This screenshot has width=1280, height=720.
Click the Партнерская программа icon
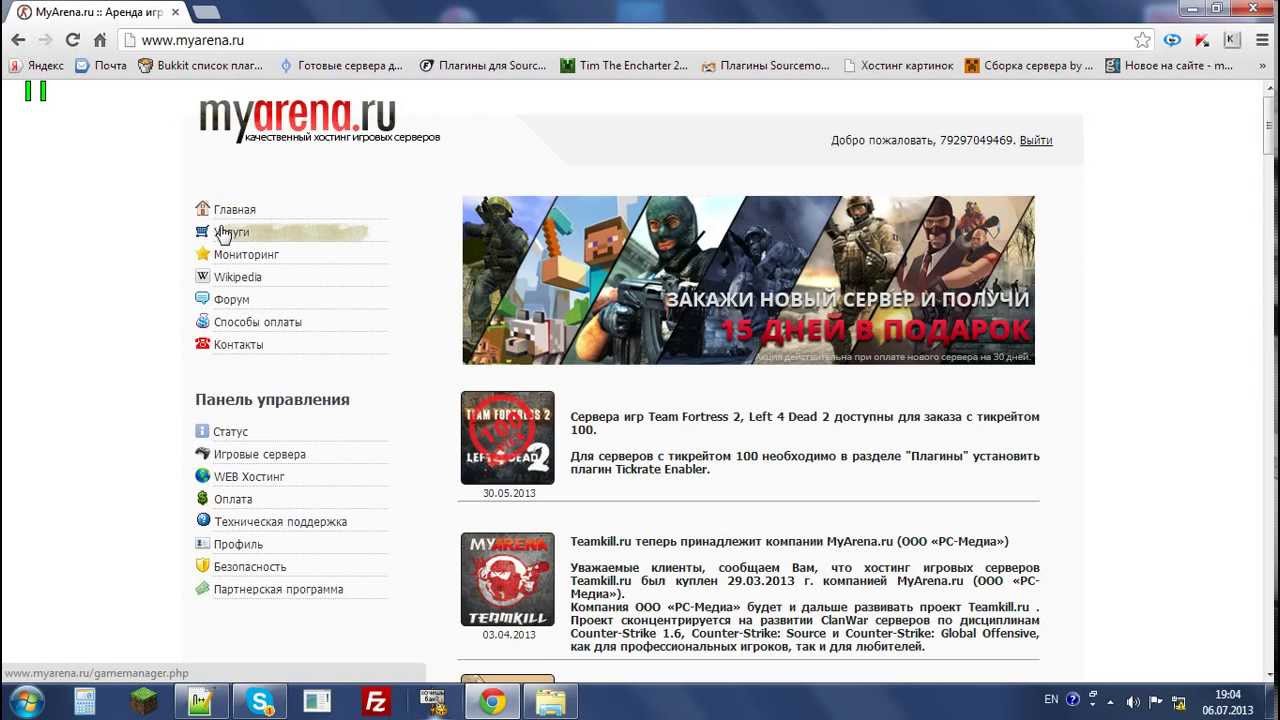203,588
